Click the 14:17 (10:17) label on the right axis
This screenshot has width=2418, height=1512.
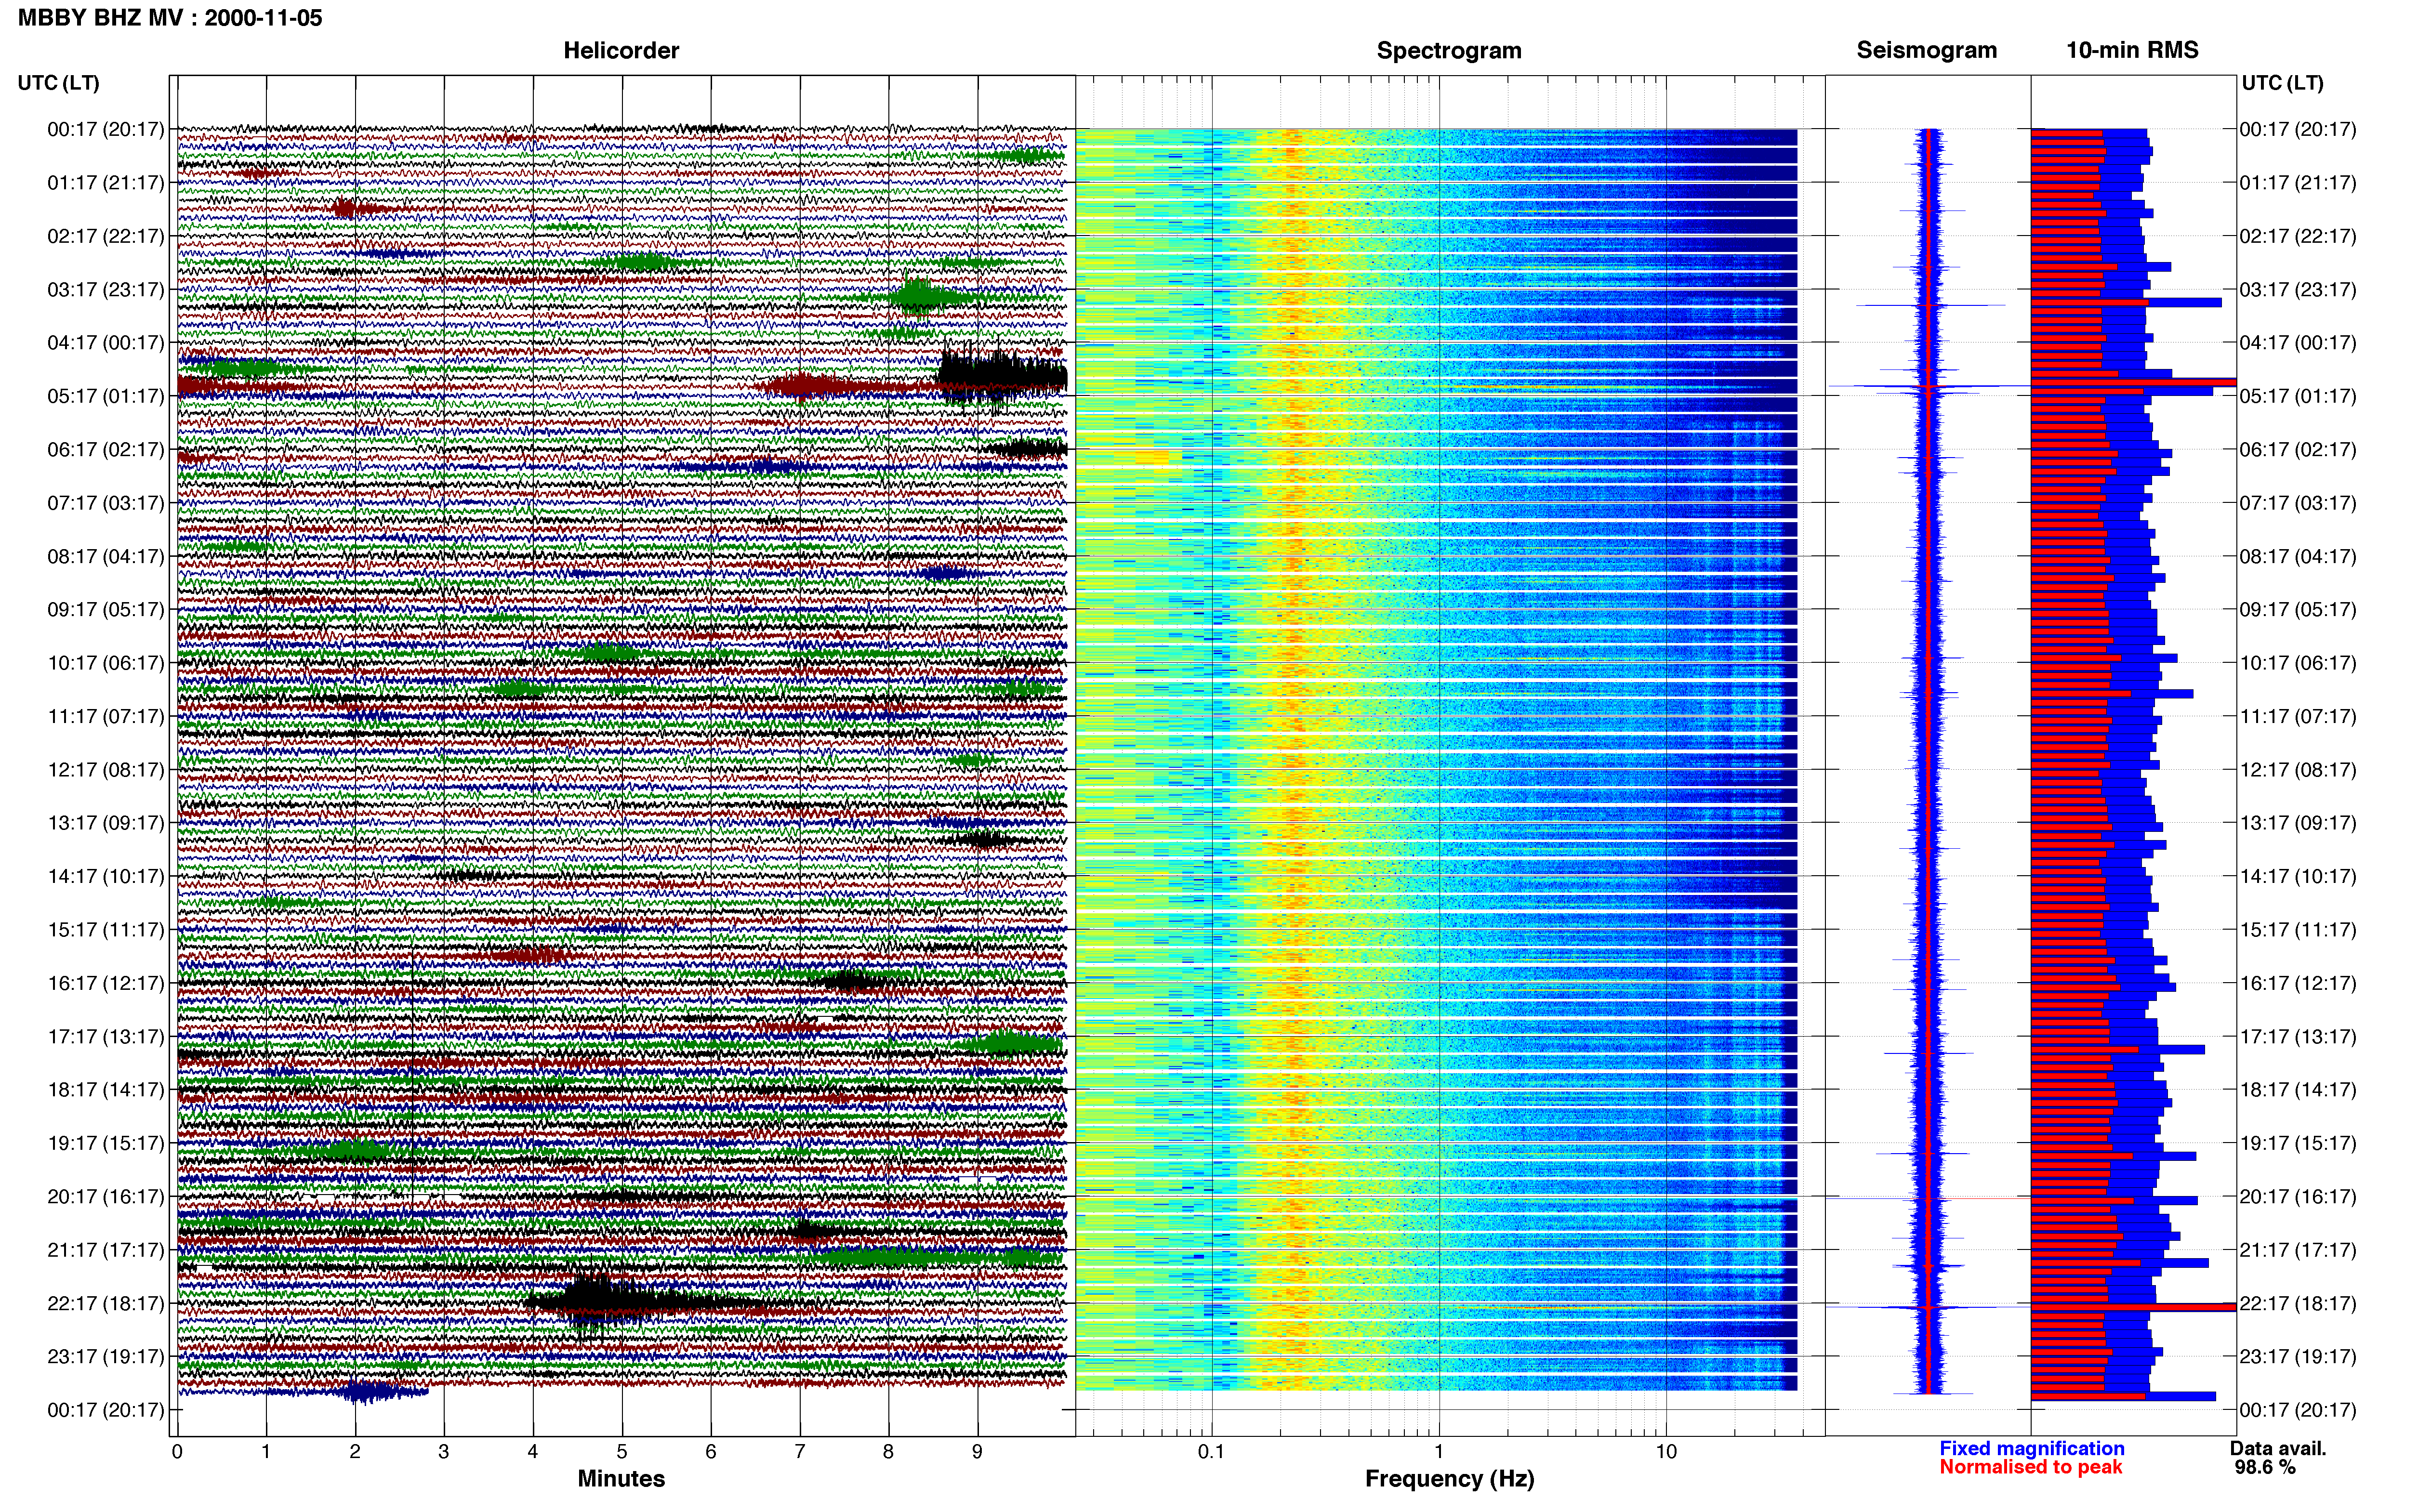pyautogui.click(x=2298, y=876)
